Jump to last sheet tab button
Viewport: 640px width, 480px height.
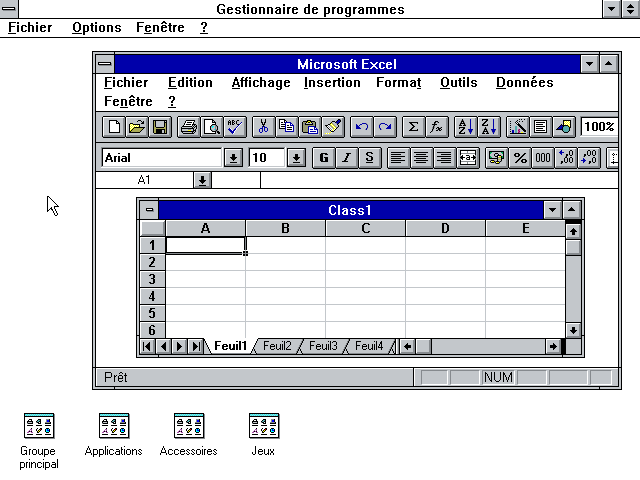196,347
